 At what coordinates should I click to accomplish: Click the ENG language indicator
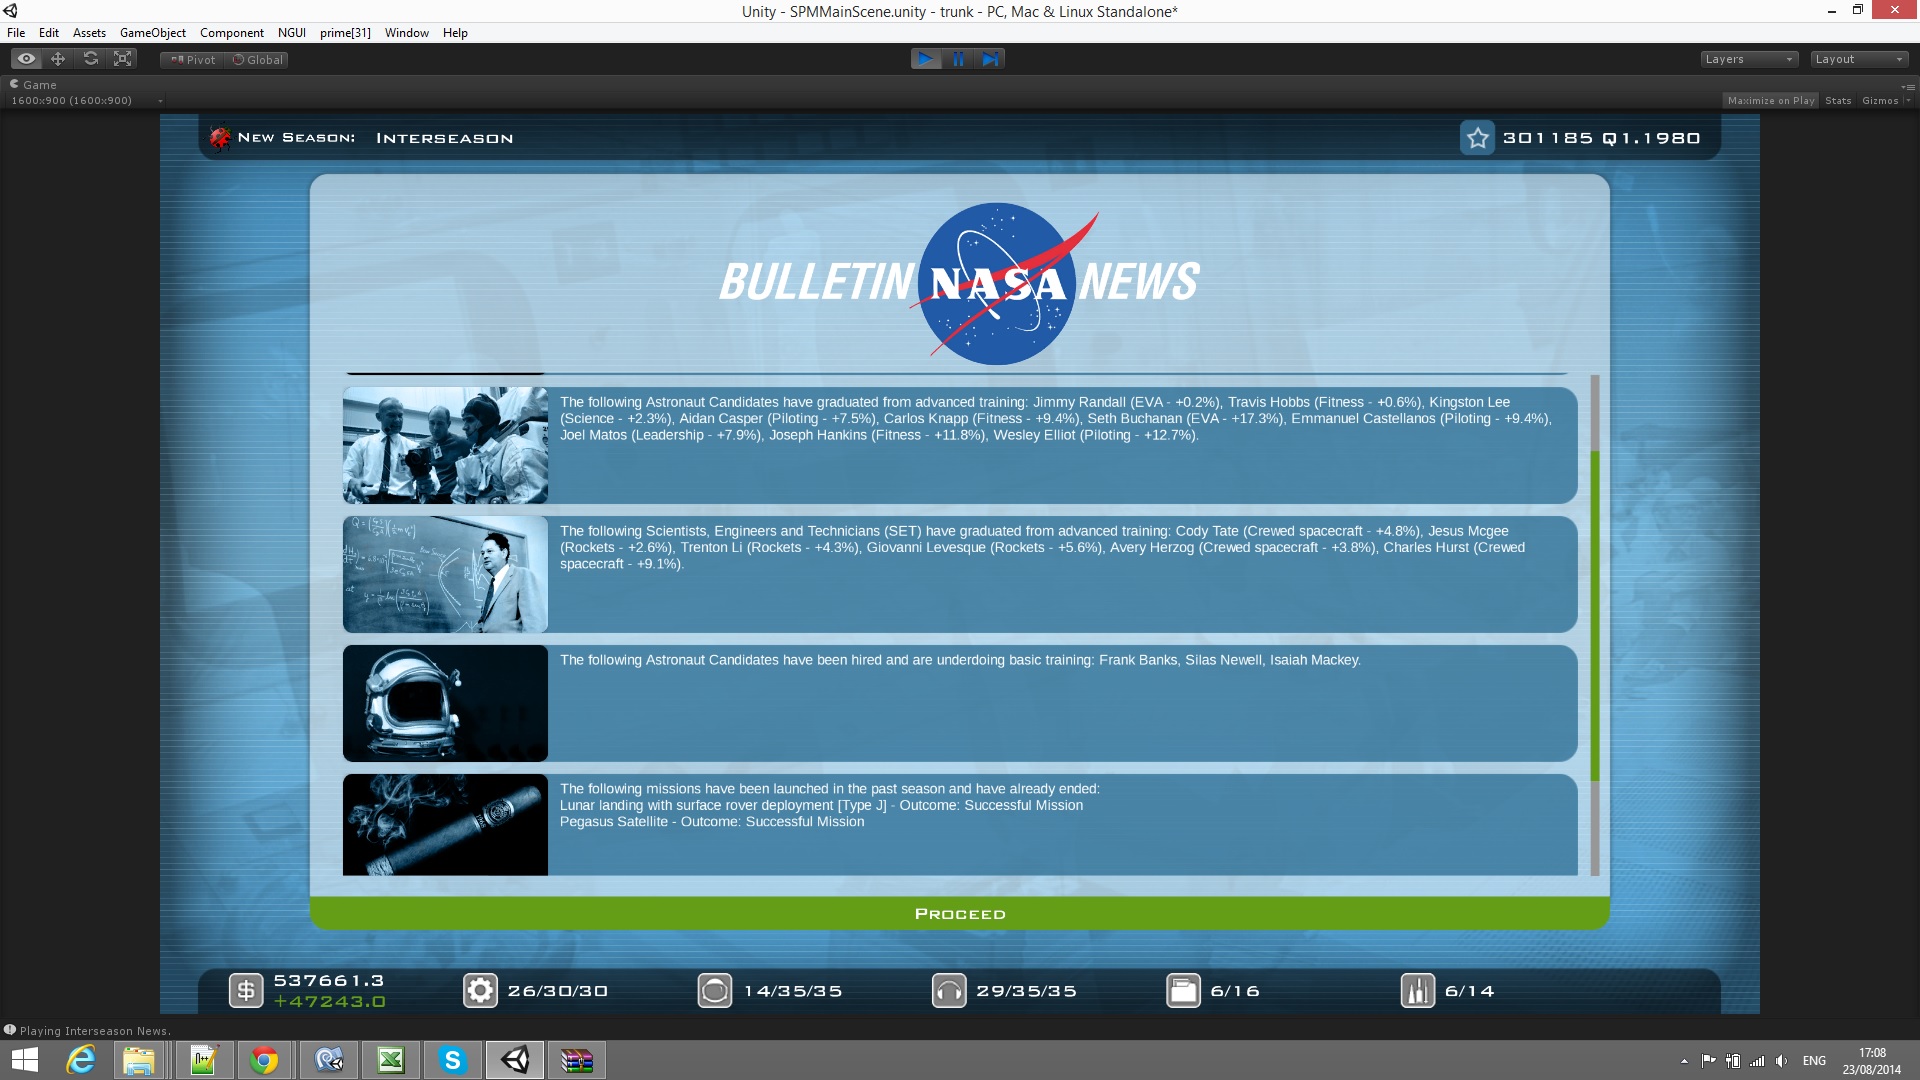(x=1814, y=1061)
